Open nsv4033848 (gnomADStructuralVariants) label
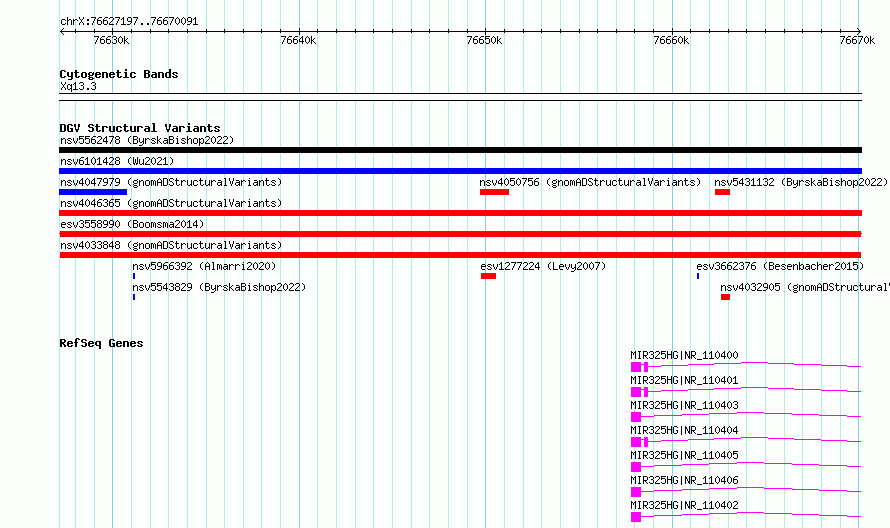 pyautogui.click(x=171, y=245)
